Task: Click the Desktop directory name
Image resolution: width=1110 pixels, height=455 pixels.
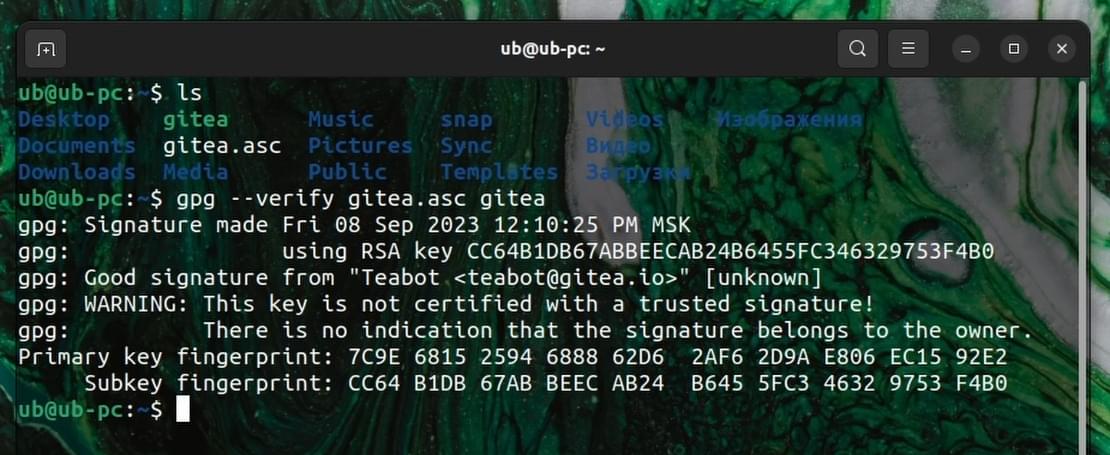Action: pyautogui.click(x=64, y=120)
